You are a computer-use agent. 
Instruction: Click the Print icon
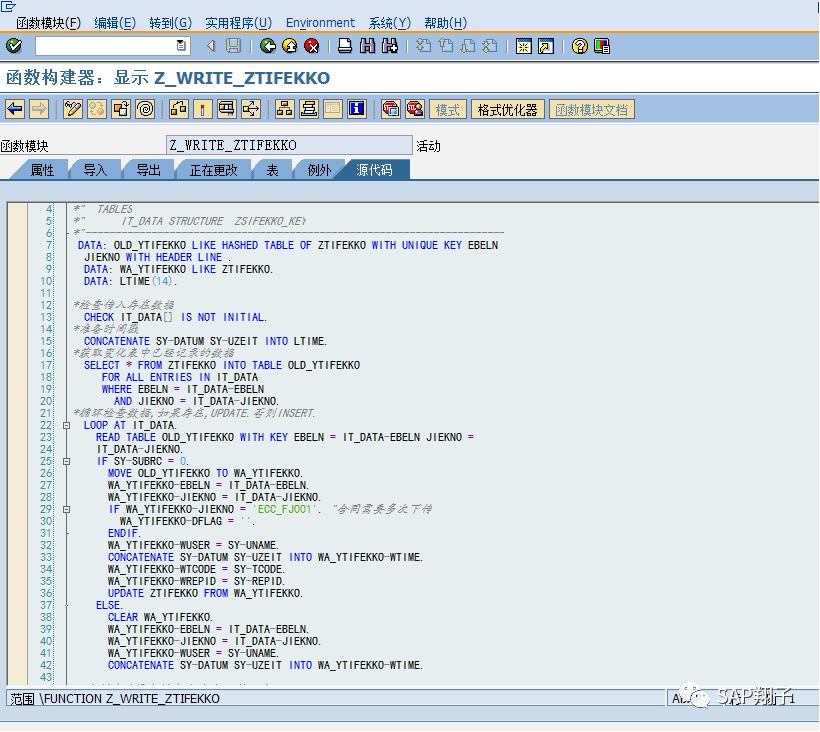[345, 46]
